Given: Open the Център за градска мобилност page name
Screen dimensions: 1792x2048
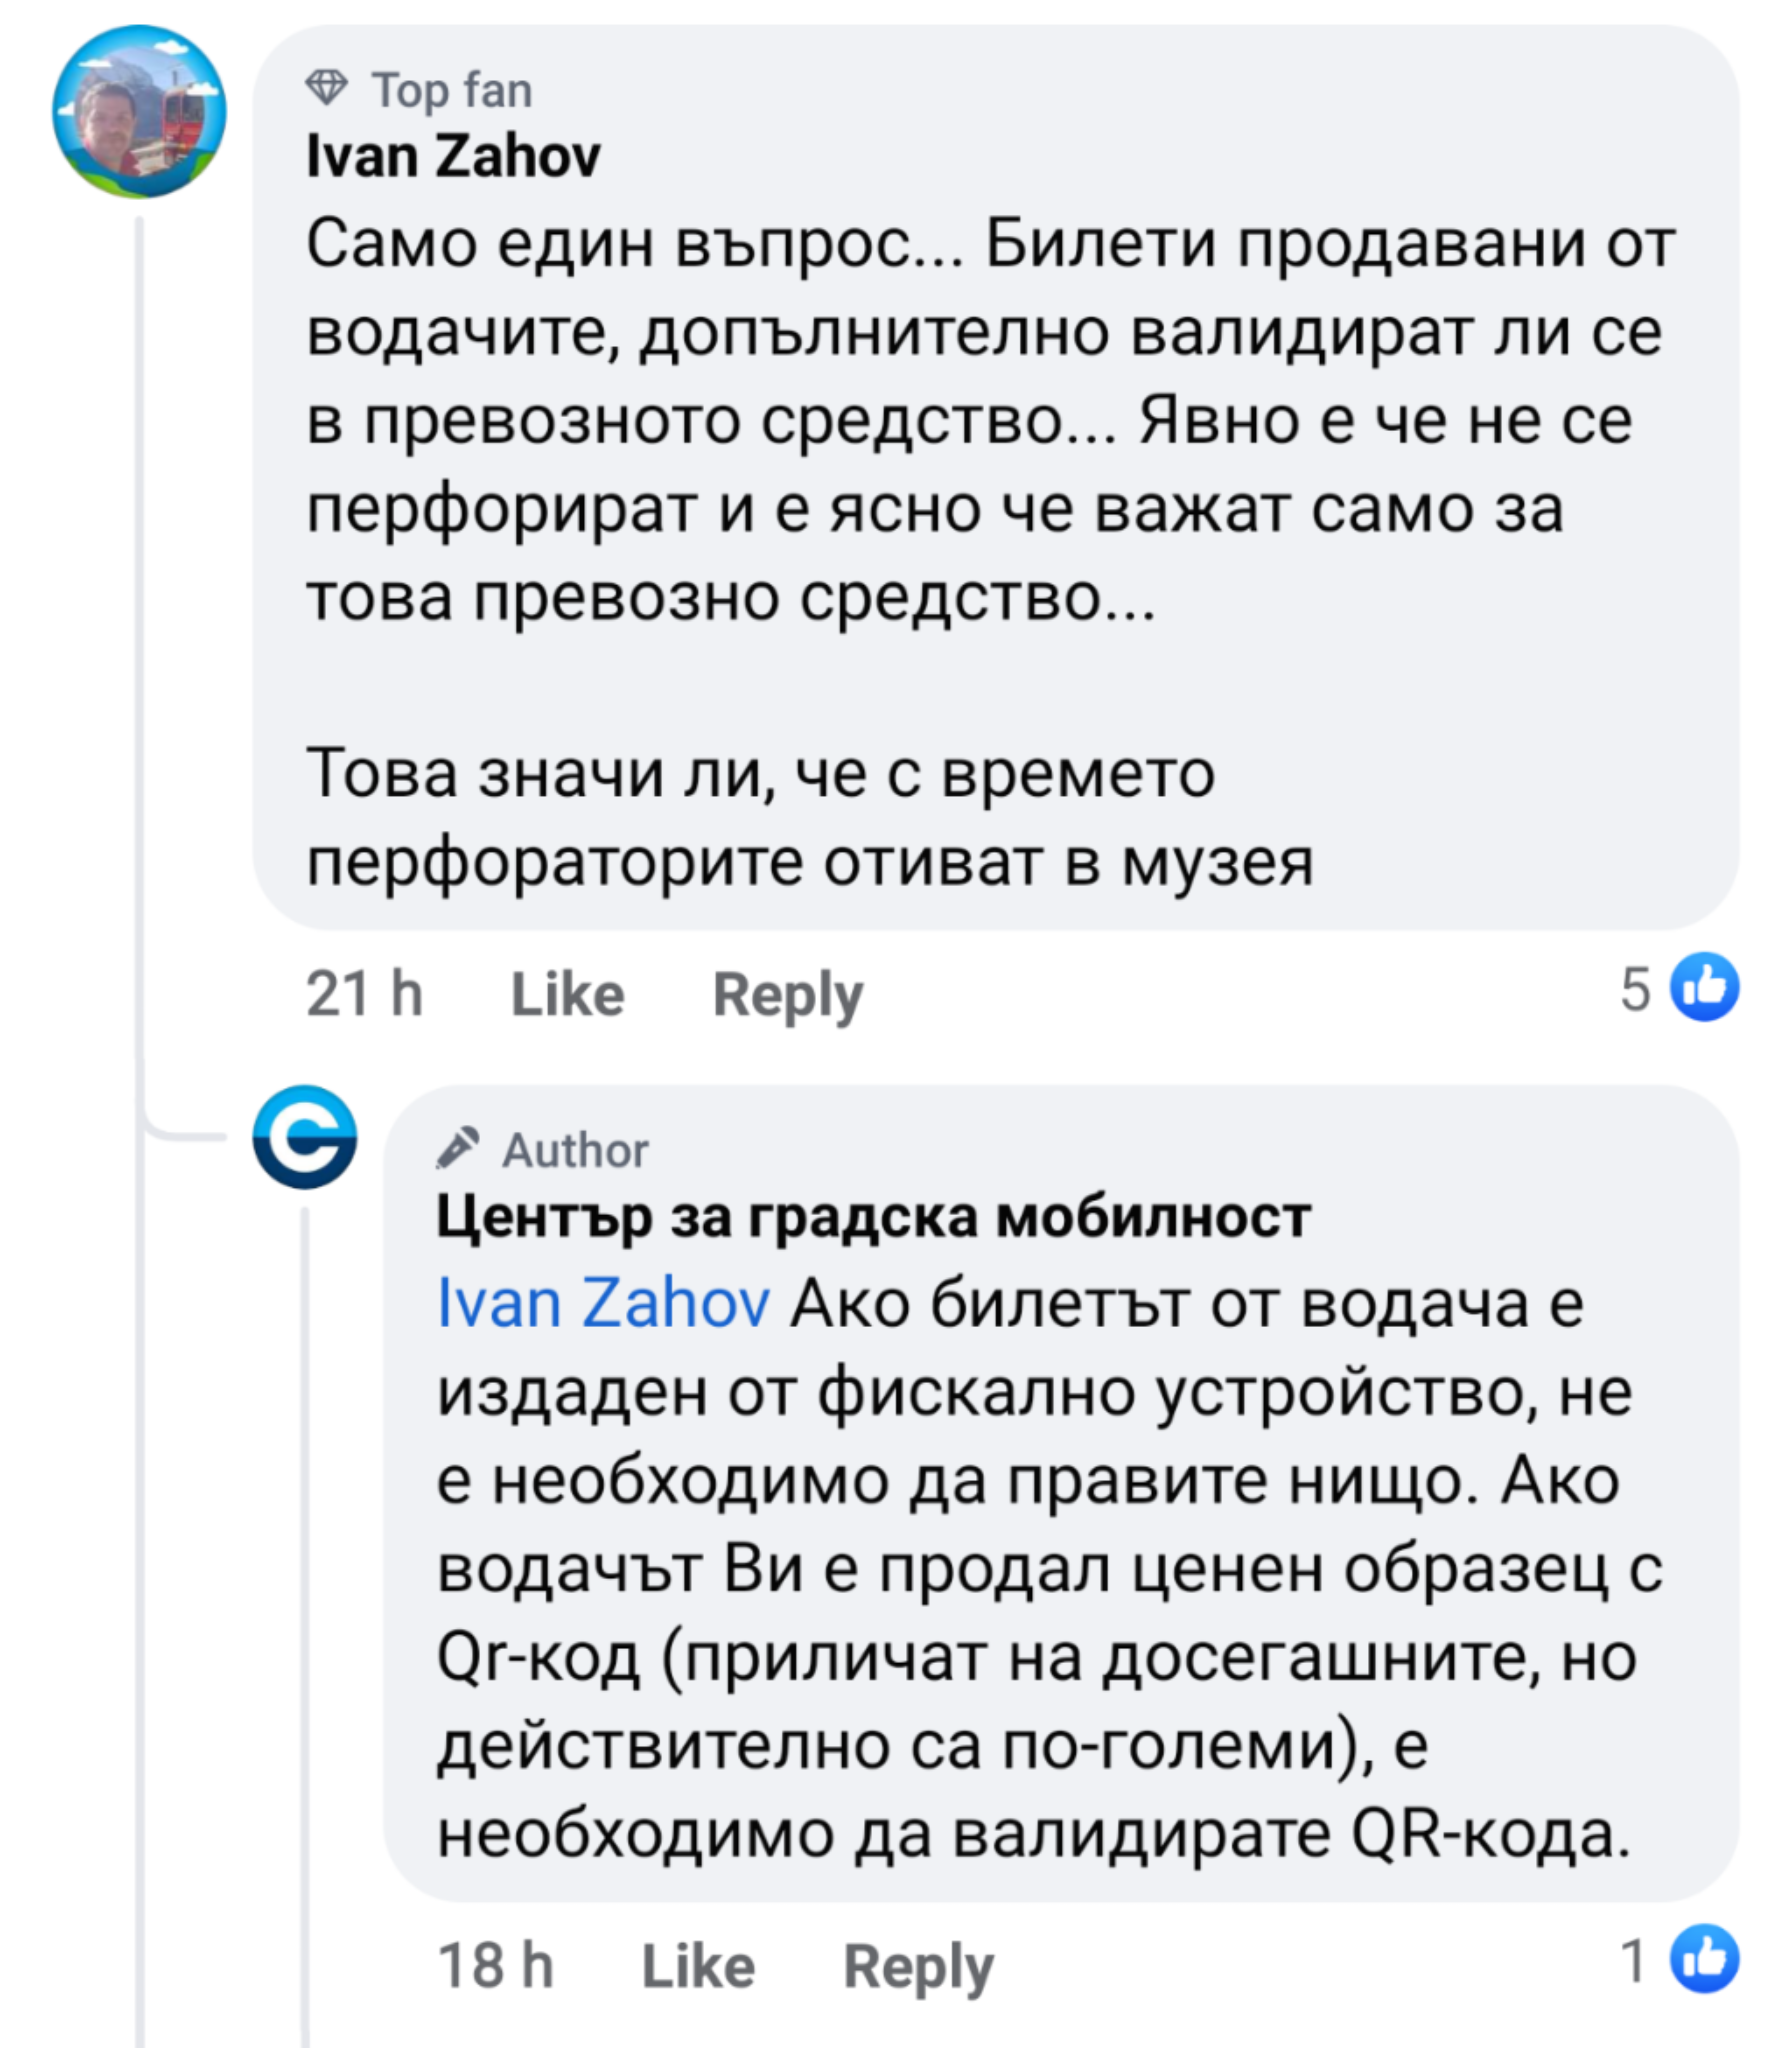Looking at the screenshot, I should pyautogui.click(x=873, y=1217).
